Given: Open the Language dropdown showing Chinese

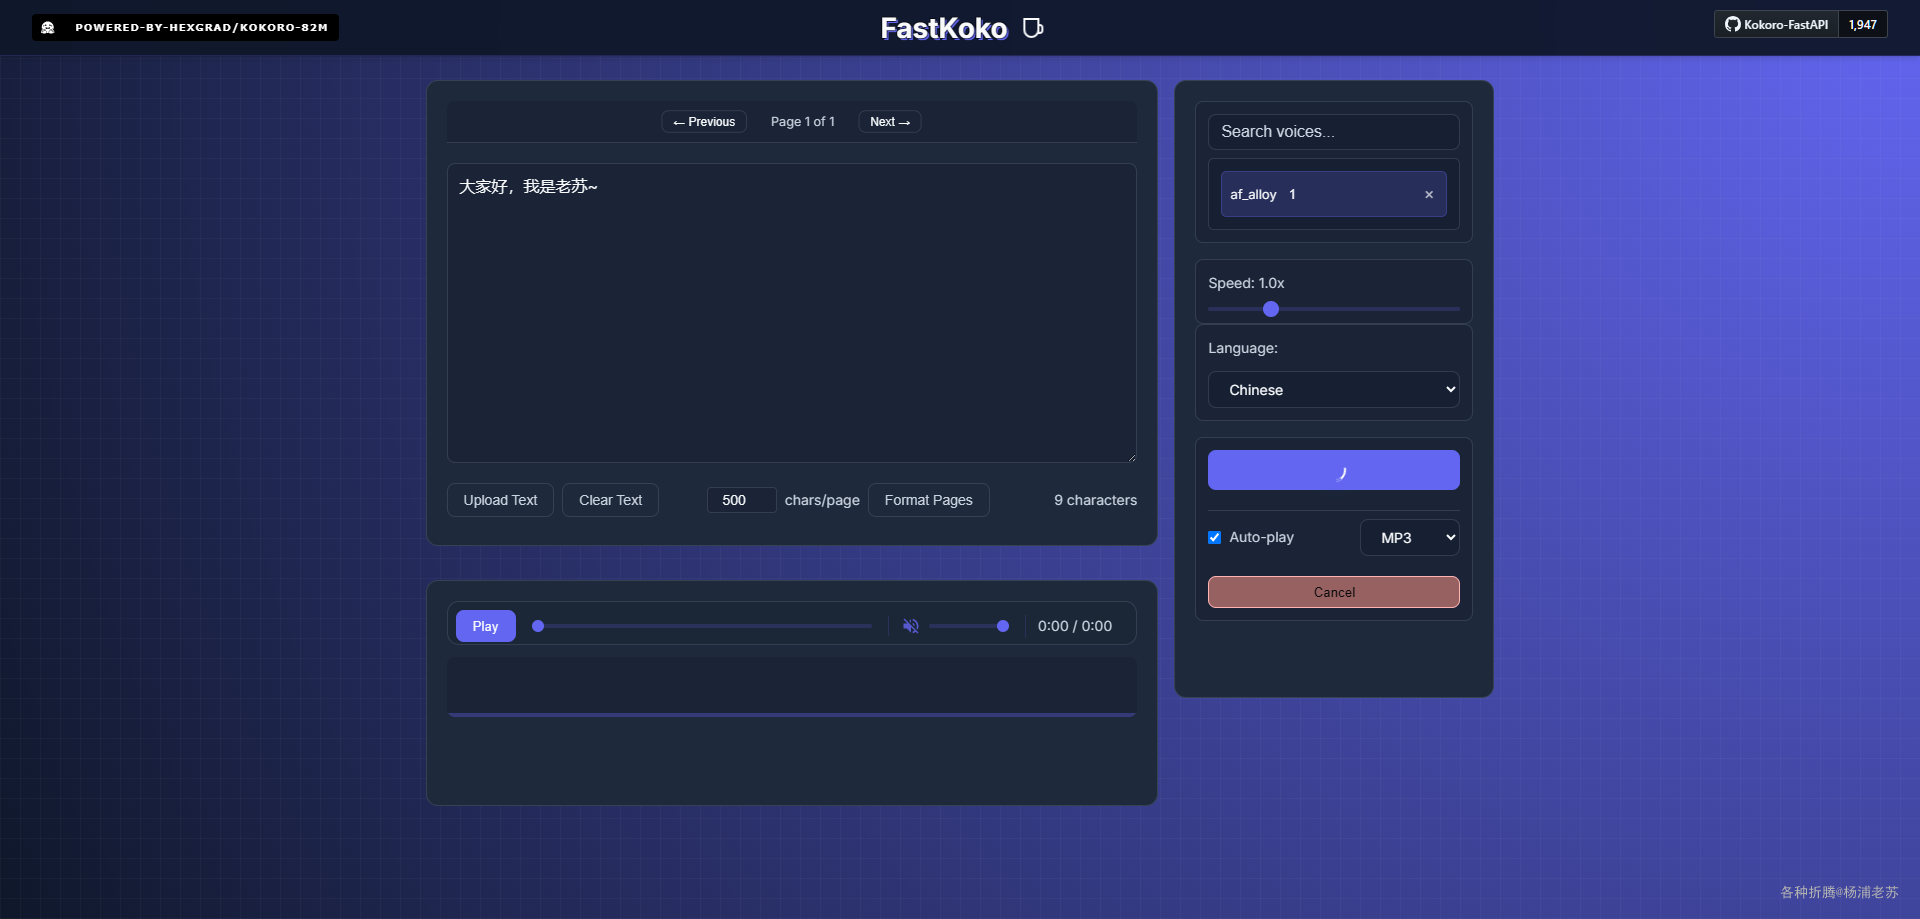Looking at the screenshot, I should coord(1334,390).
